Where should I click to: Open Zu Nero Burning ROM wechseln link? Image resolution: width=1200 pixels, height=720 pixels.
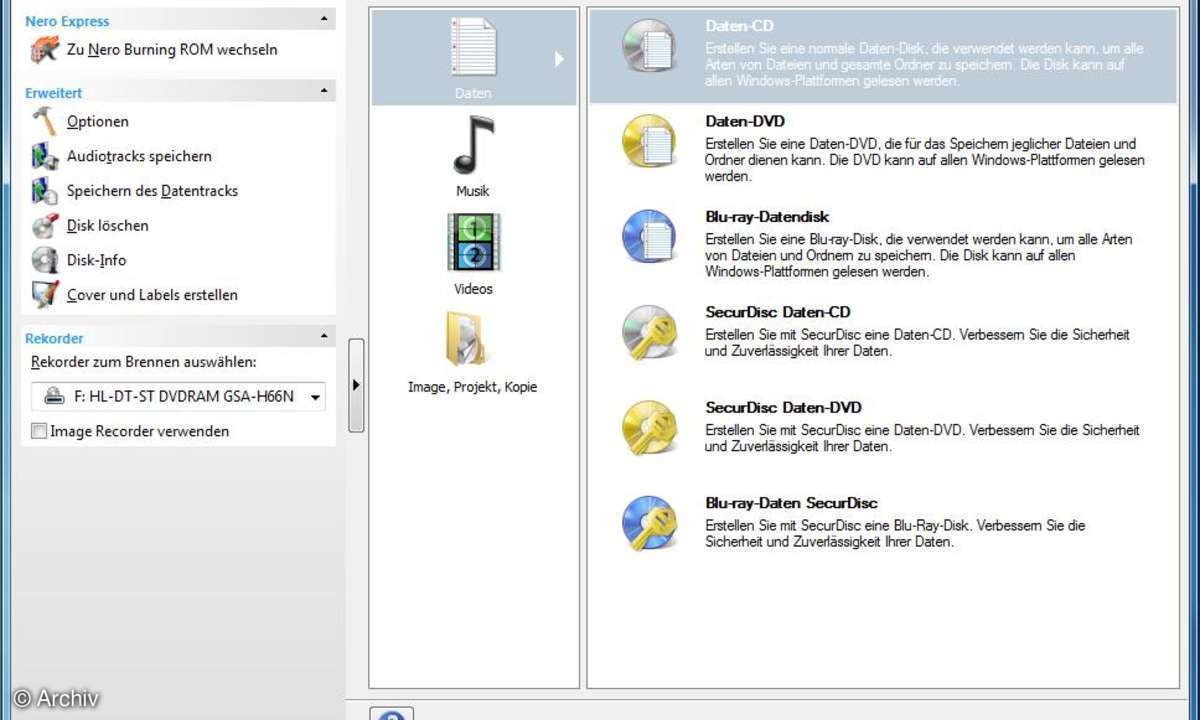coord(172,49)
